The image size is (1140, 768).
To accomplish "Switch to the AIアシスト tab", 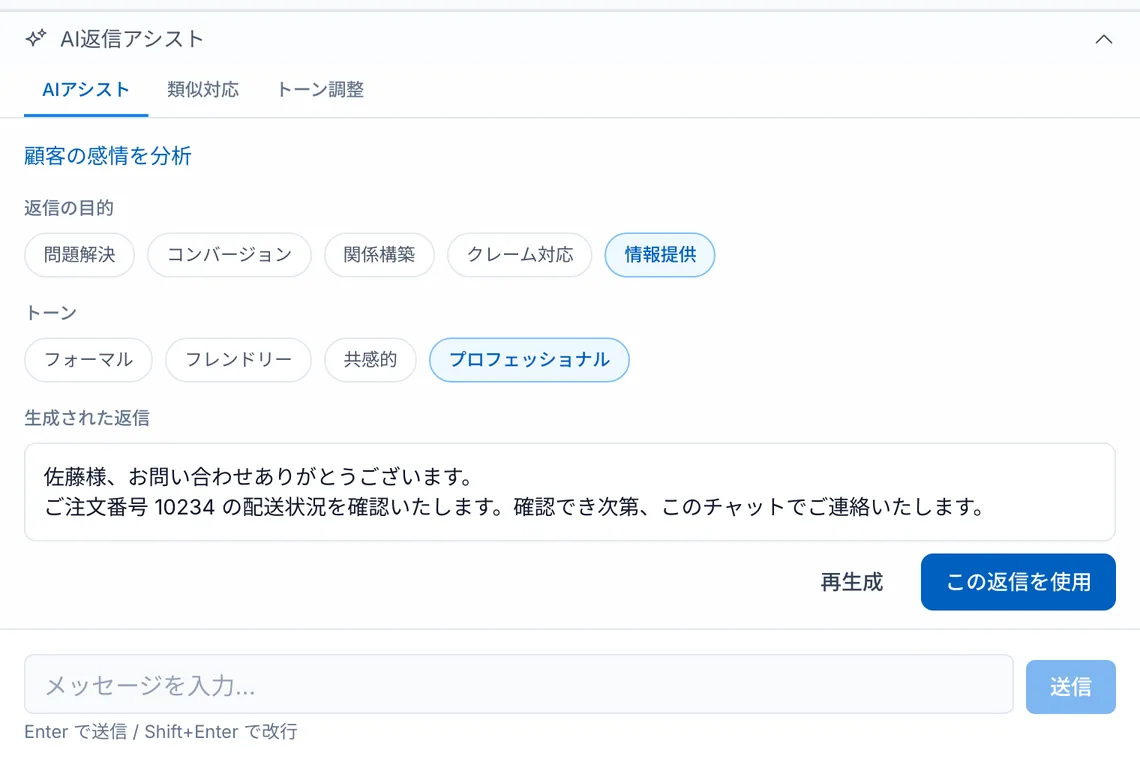I will pyautogui.click(x=86, y=89).
